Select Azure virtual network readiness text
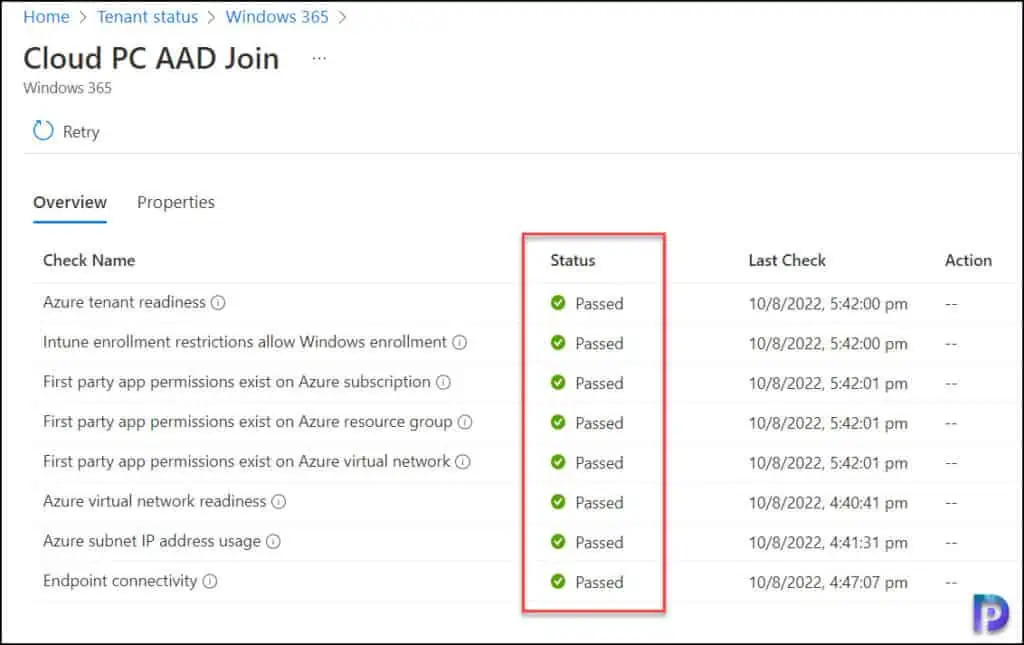Image resolution: width=1024 pixels, height=645 pixels. (155, 501)
